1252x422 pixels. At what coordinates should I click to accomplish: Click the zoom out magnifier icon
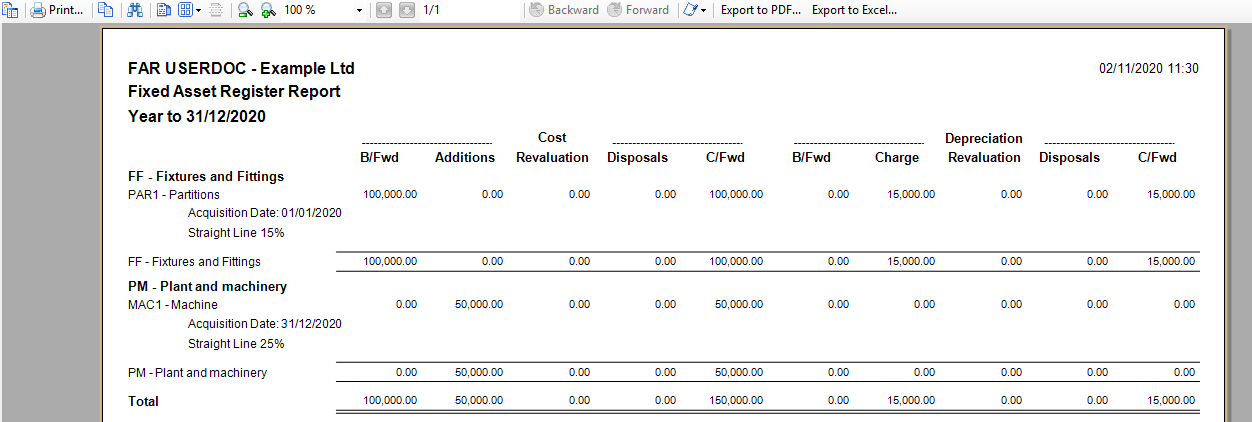(245, 10)
